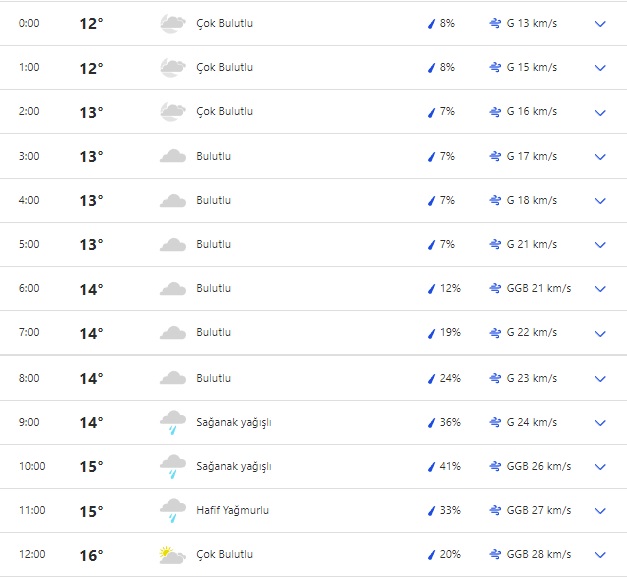Click the light rain icon at 11:00

173,511
